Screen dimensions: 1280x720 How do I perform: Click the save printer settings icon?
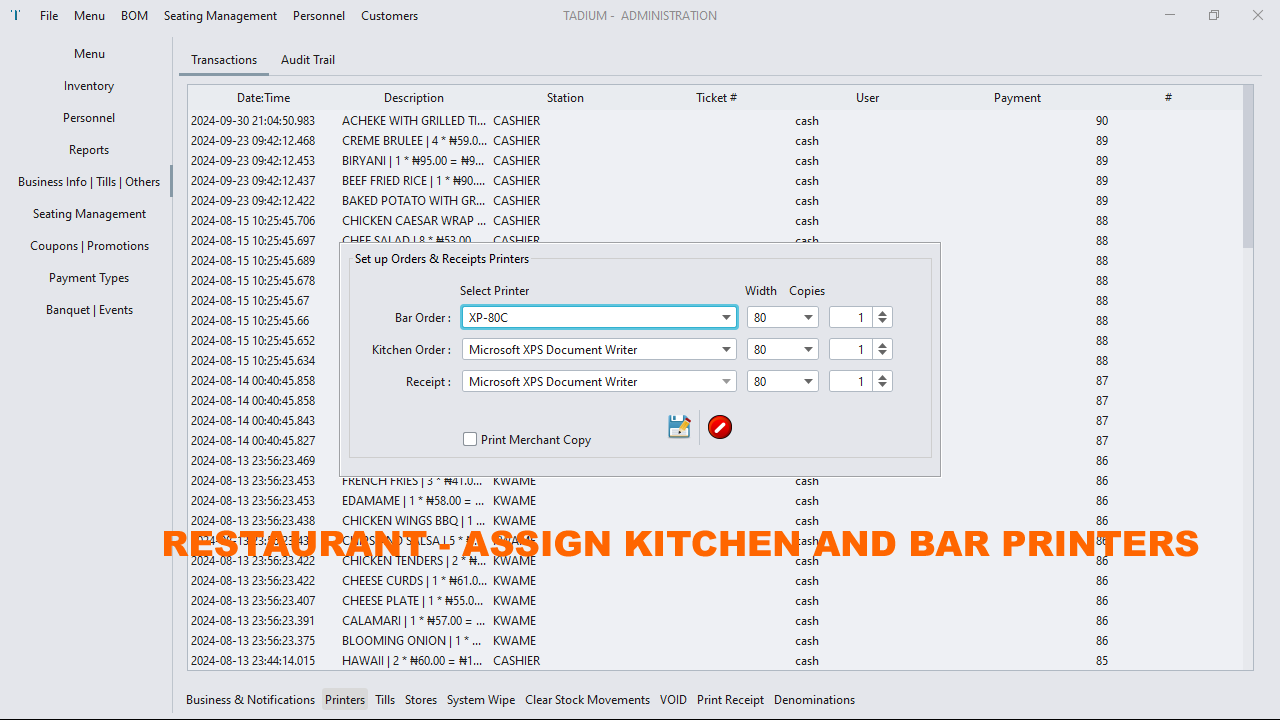(679, 427)
